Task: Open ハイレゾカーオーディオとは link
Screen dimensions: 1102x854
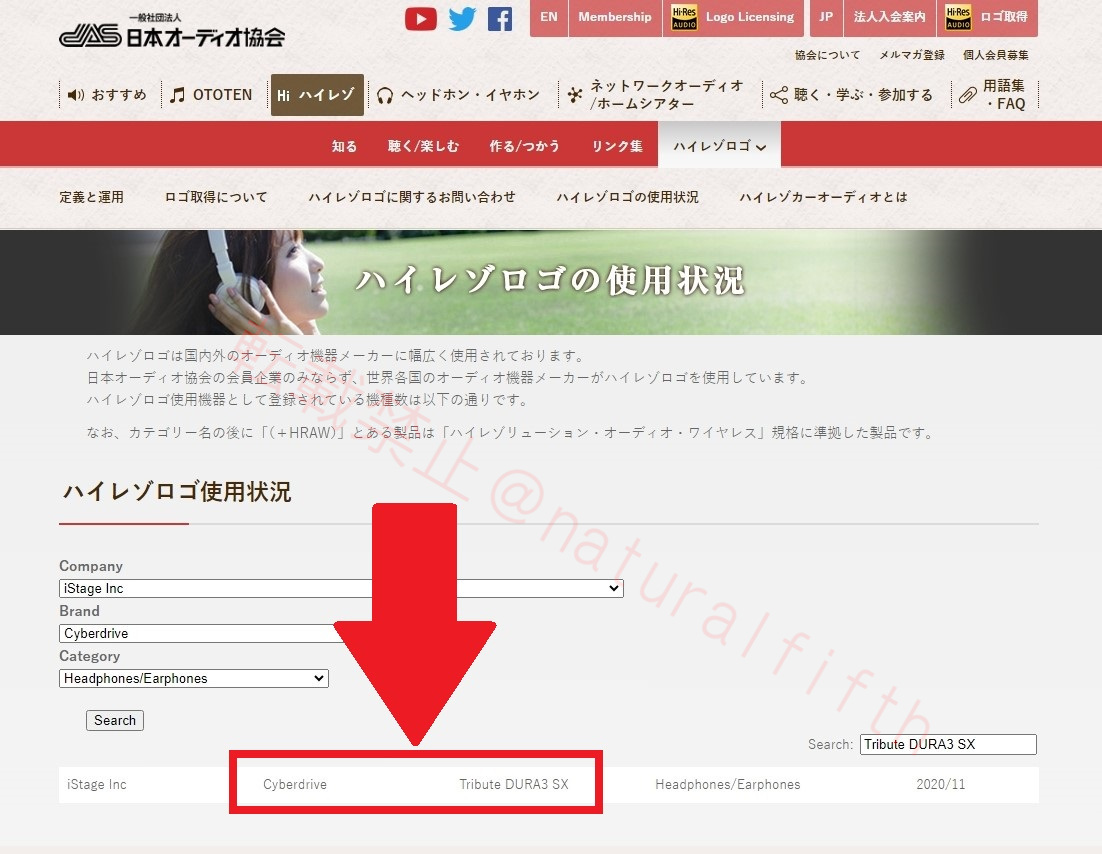Action: [x=823, y=198]
